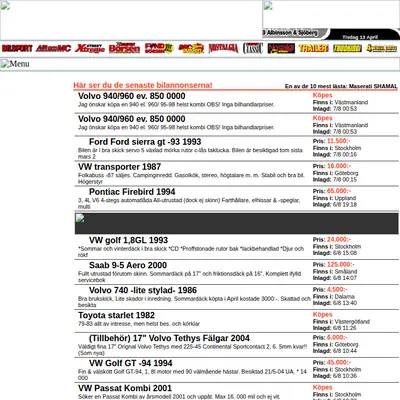Open the Bilsport magazine logo

pyautogui.click(x=17, y=48)
